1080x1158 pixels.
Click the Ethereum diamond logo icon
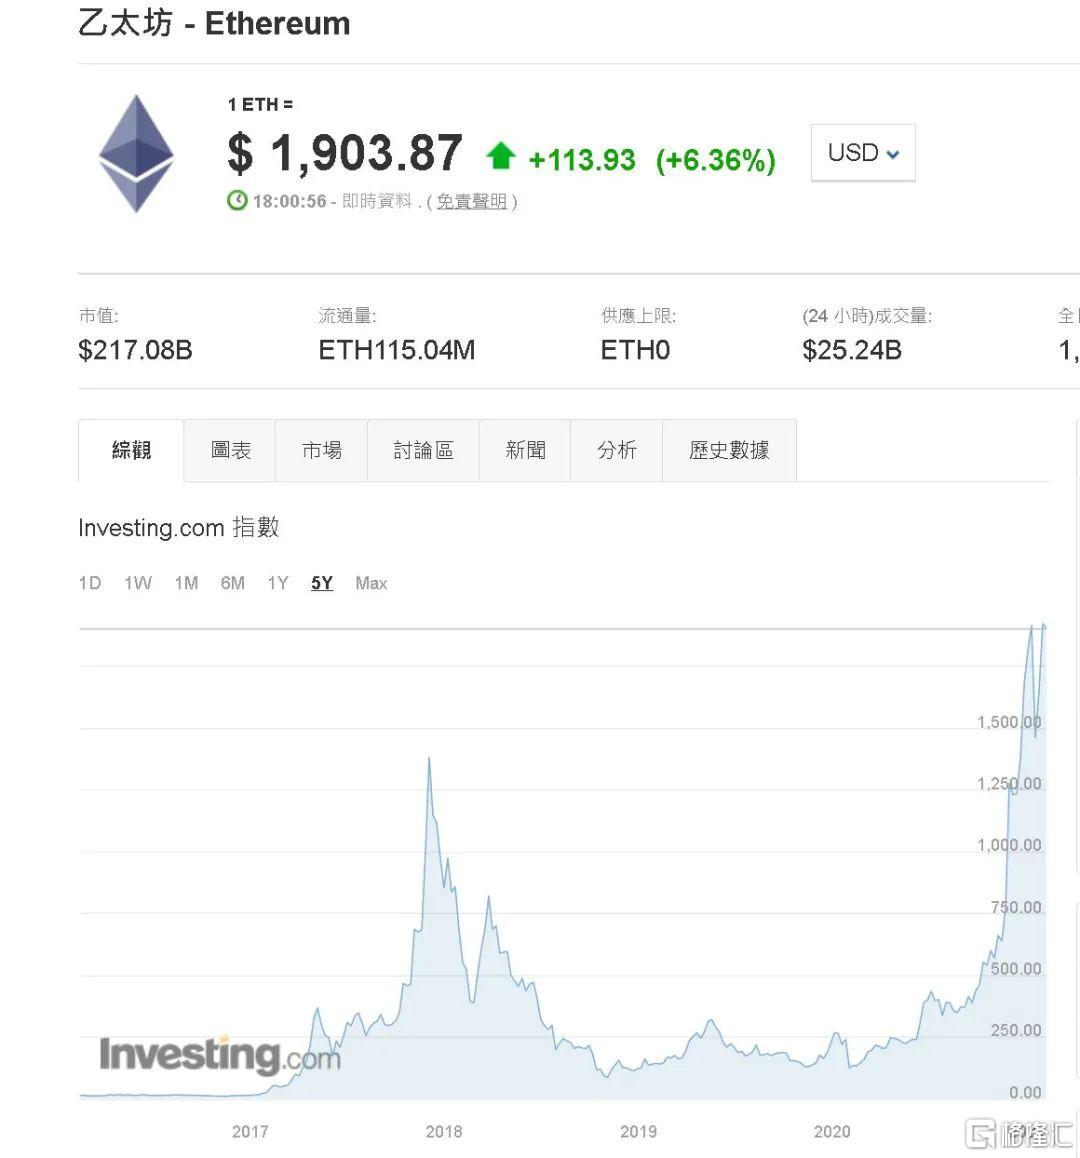pyautogui.click(x=136, y=153)
